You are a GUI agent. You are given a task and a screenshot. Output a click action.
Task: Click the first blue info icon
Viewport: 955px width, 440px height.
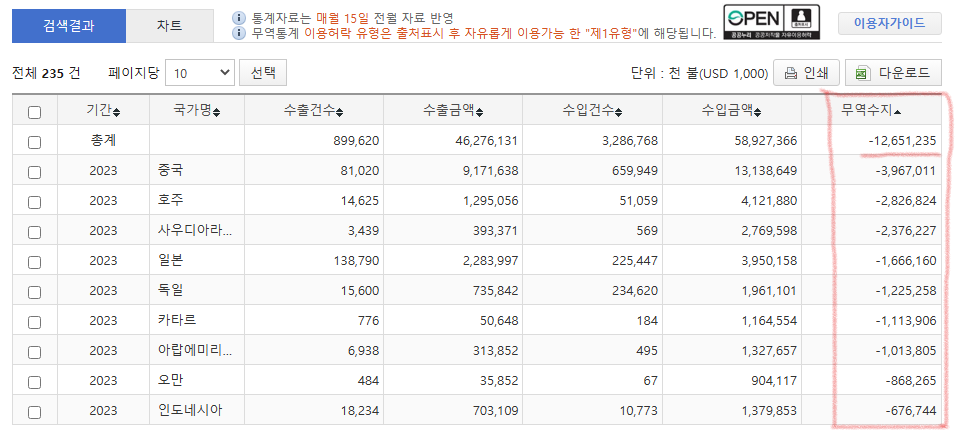tap(238, 18)
